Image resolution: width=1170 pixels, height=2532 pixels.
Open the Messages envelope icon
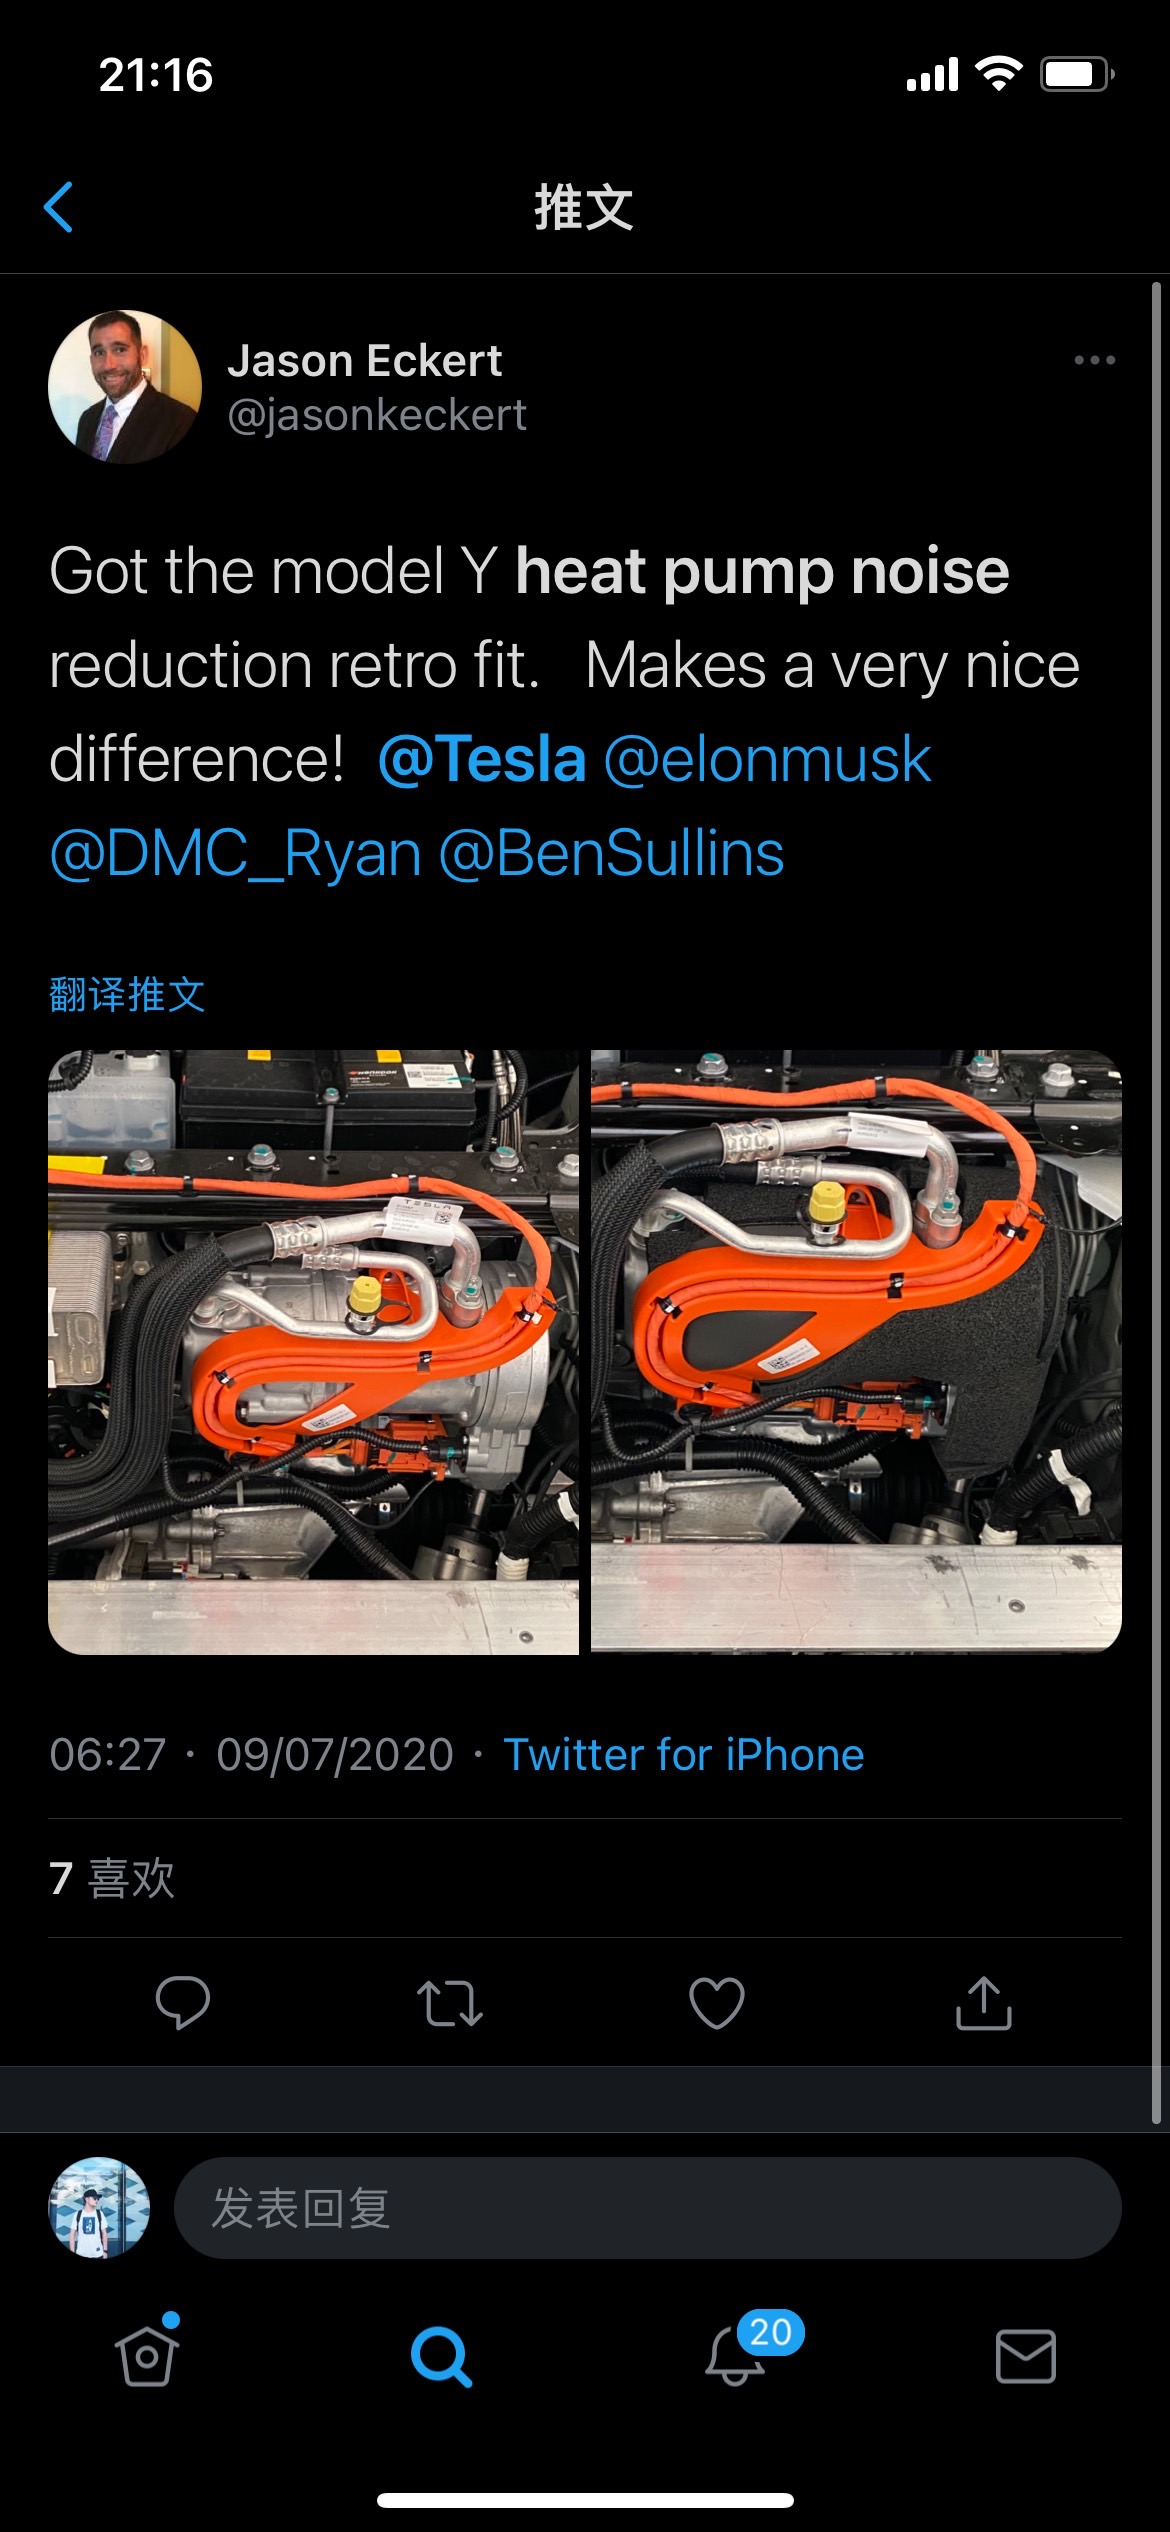point(1025,2356)
